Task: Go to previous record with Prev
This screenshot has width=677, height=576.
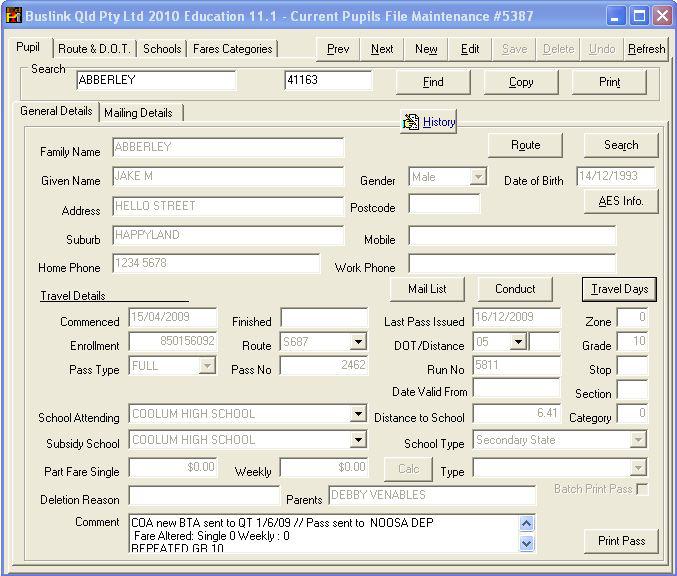Action: tap(338, 49)
